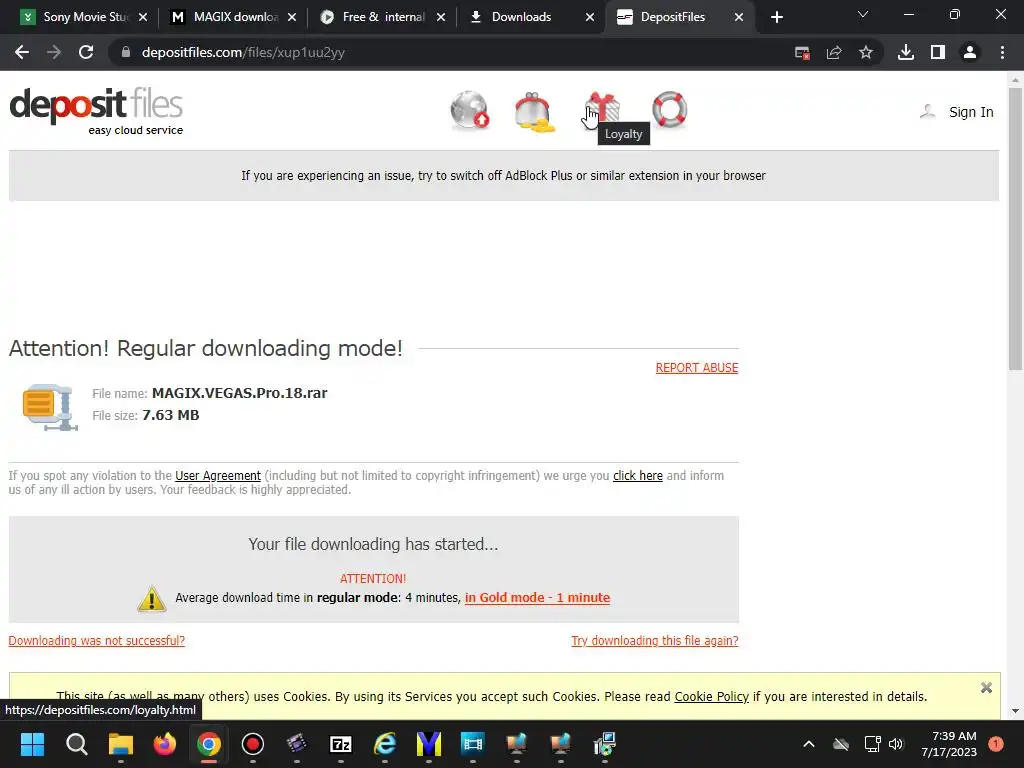This screenshot has width=1024, height=768.
Task: Open a new browser tab
Action: click(x=776, y=17)
